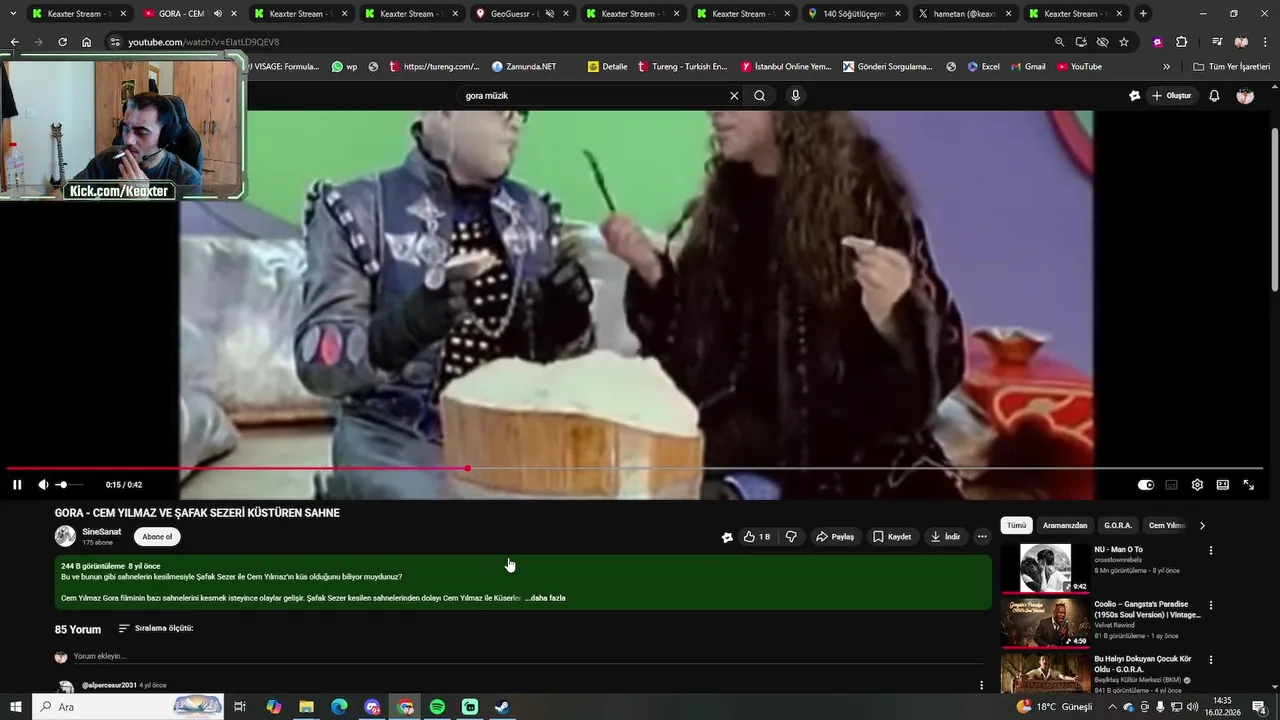1280x720 pixels.
Task: Adjust the video volume slider
Action: (x=68, y=485)
